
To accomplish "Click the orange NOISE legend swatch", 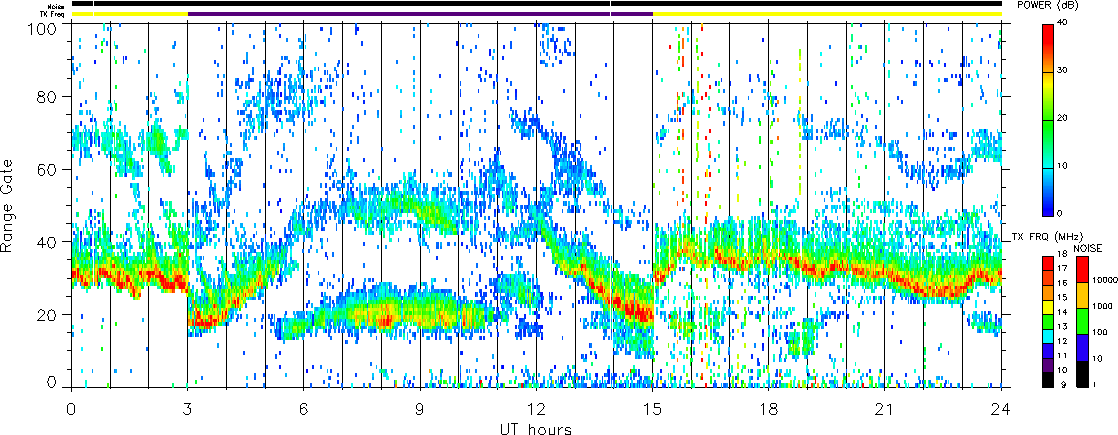I will point(1082,295).
